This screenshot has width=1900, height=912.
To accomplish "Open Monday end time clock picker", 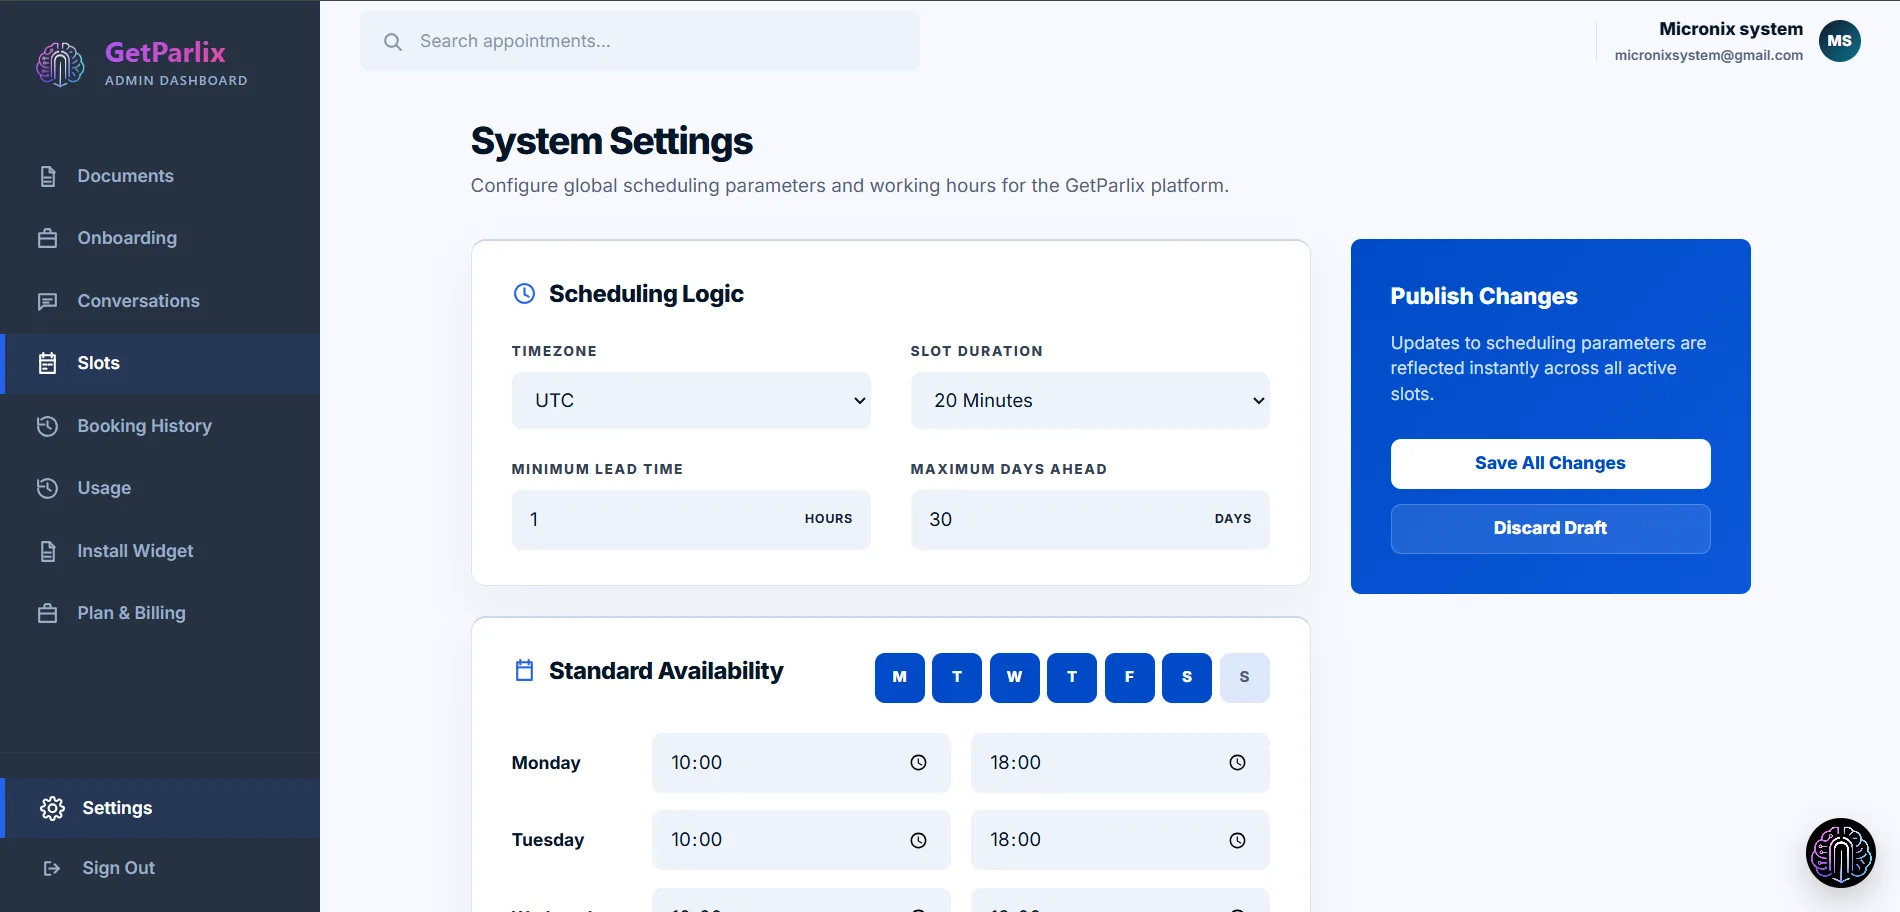I will (x=1237, y=763).
